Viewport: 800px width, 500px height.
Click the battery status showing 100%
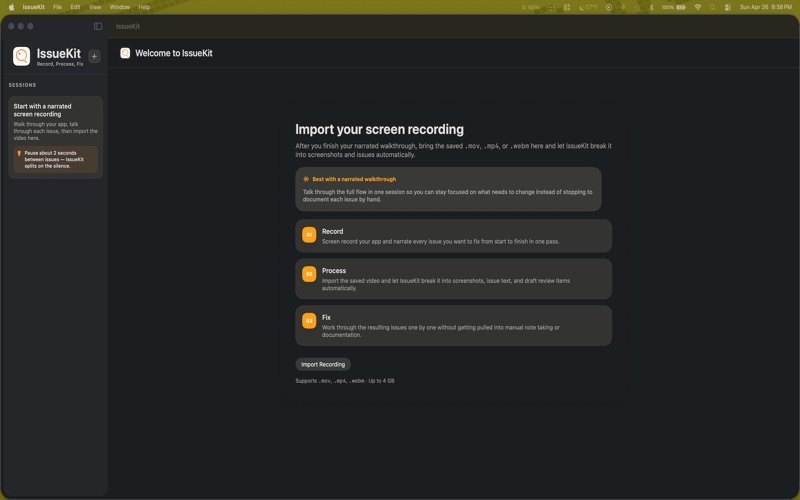(673, 7)
